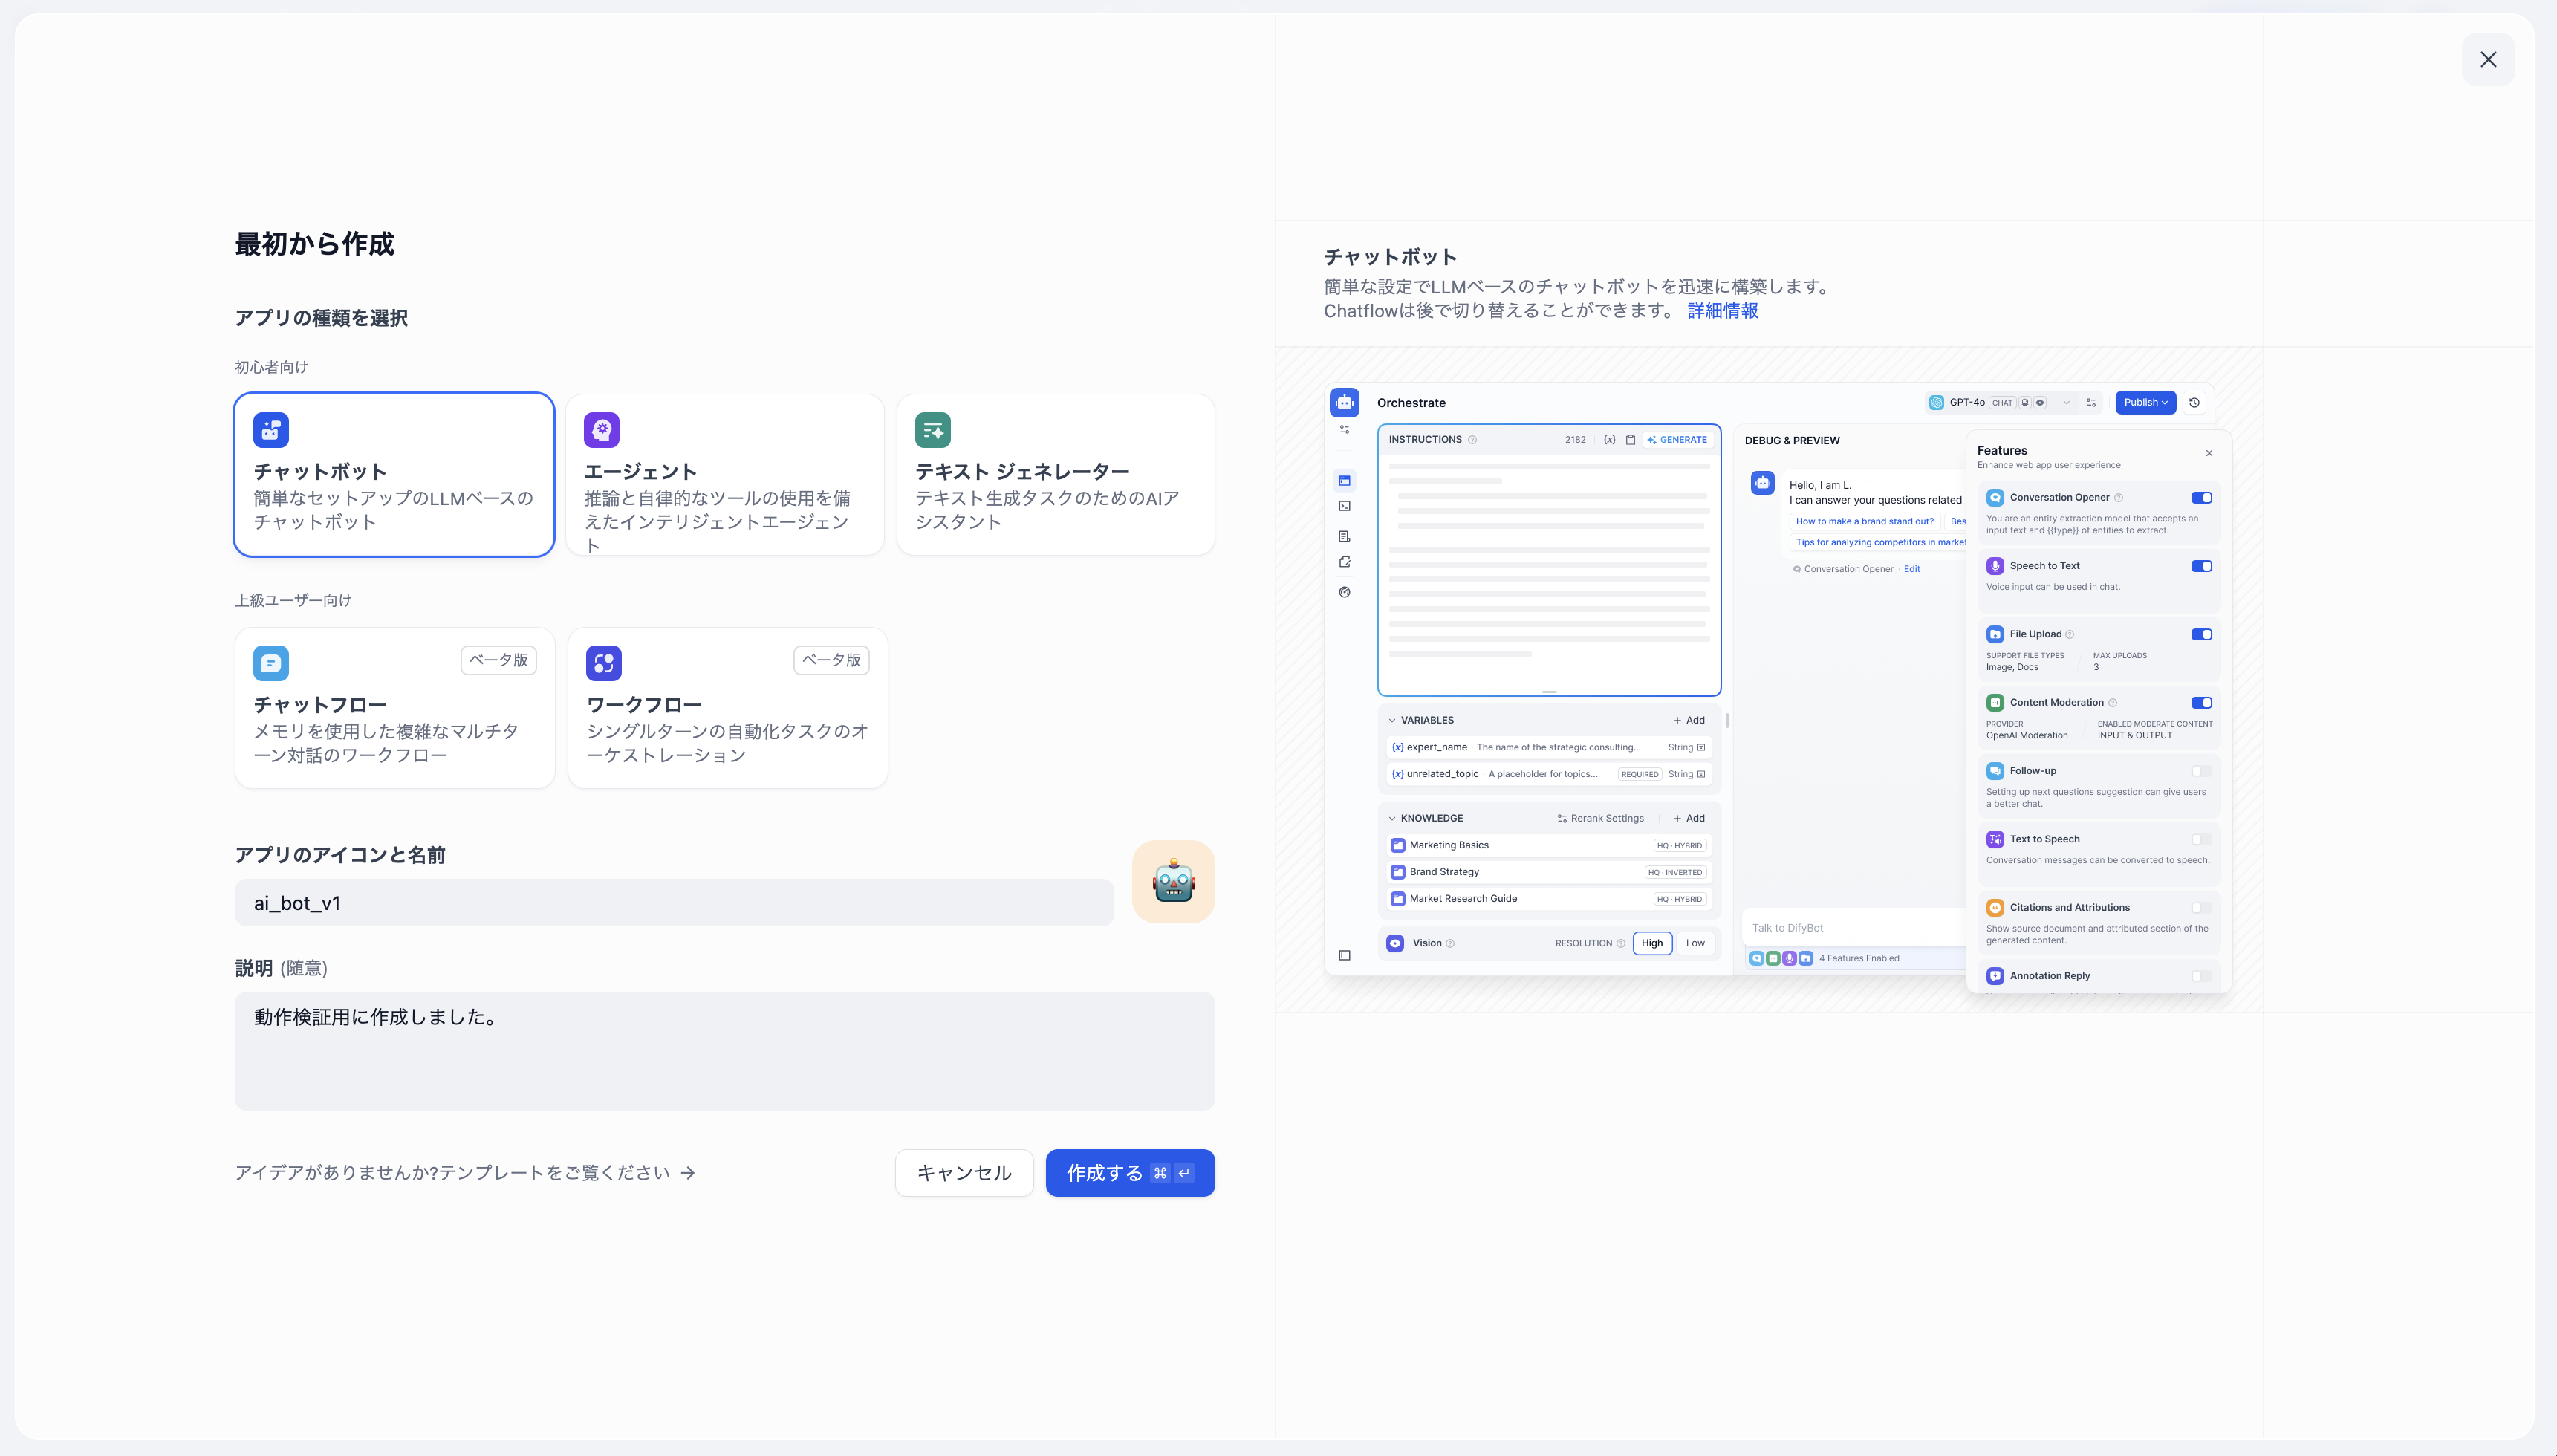Open the 詳細情報 link
This screenshot has width=2557, height=1456.
coord(1722,311)
